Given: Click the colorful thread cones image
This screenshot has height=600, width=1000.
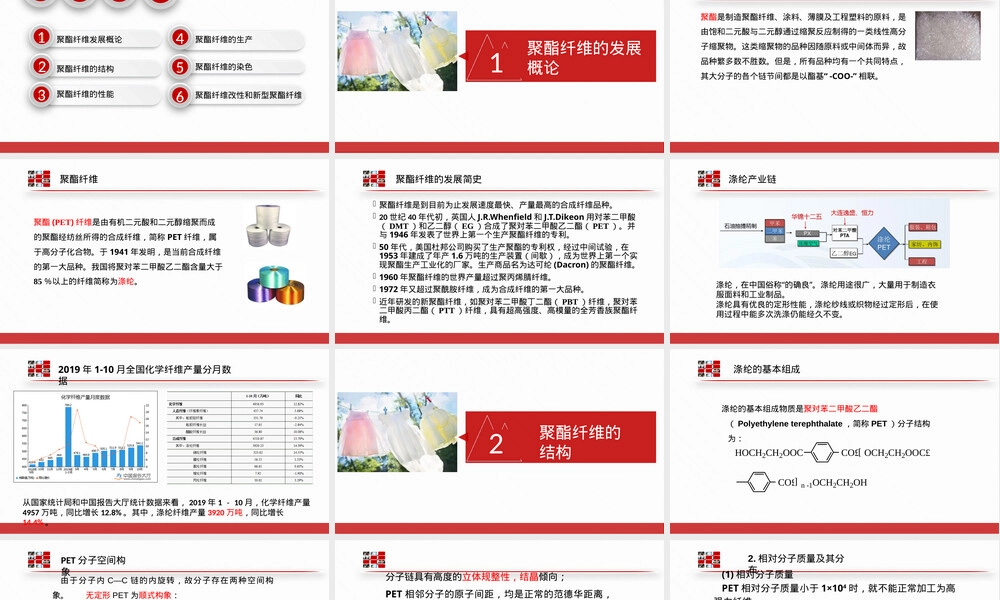Looking at the screenshot, I should (x=276, y=284).
